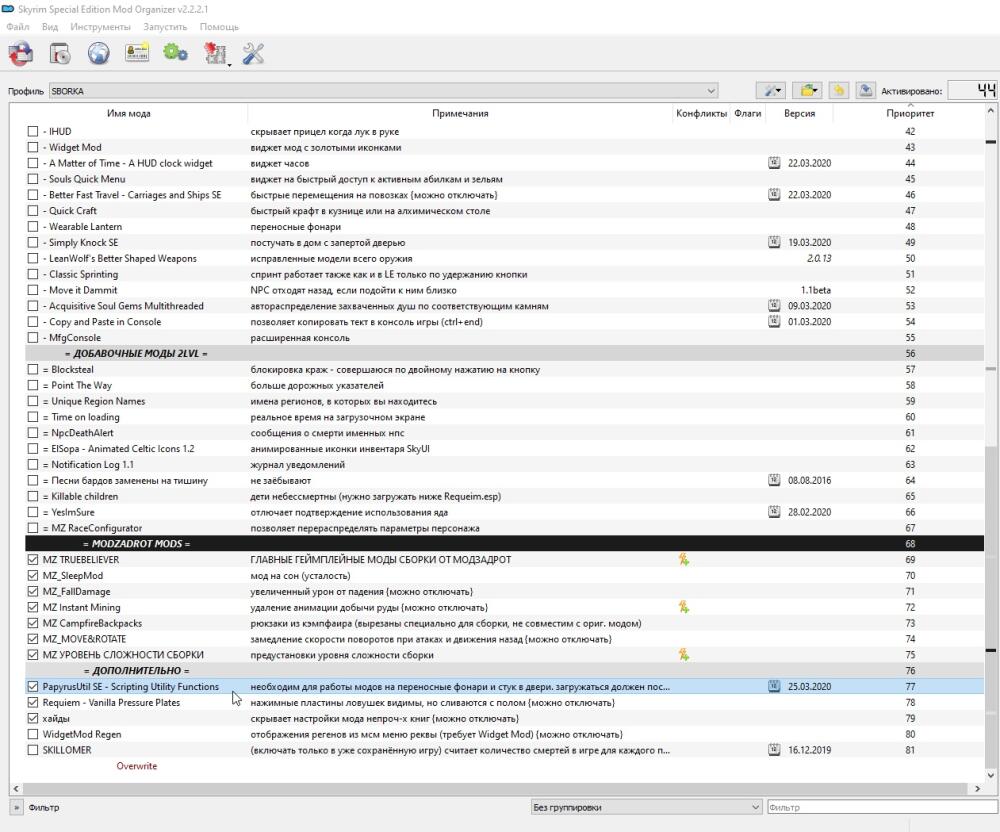
Task: Sort by Версия column header
Action: click(799, 113)
